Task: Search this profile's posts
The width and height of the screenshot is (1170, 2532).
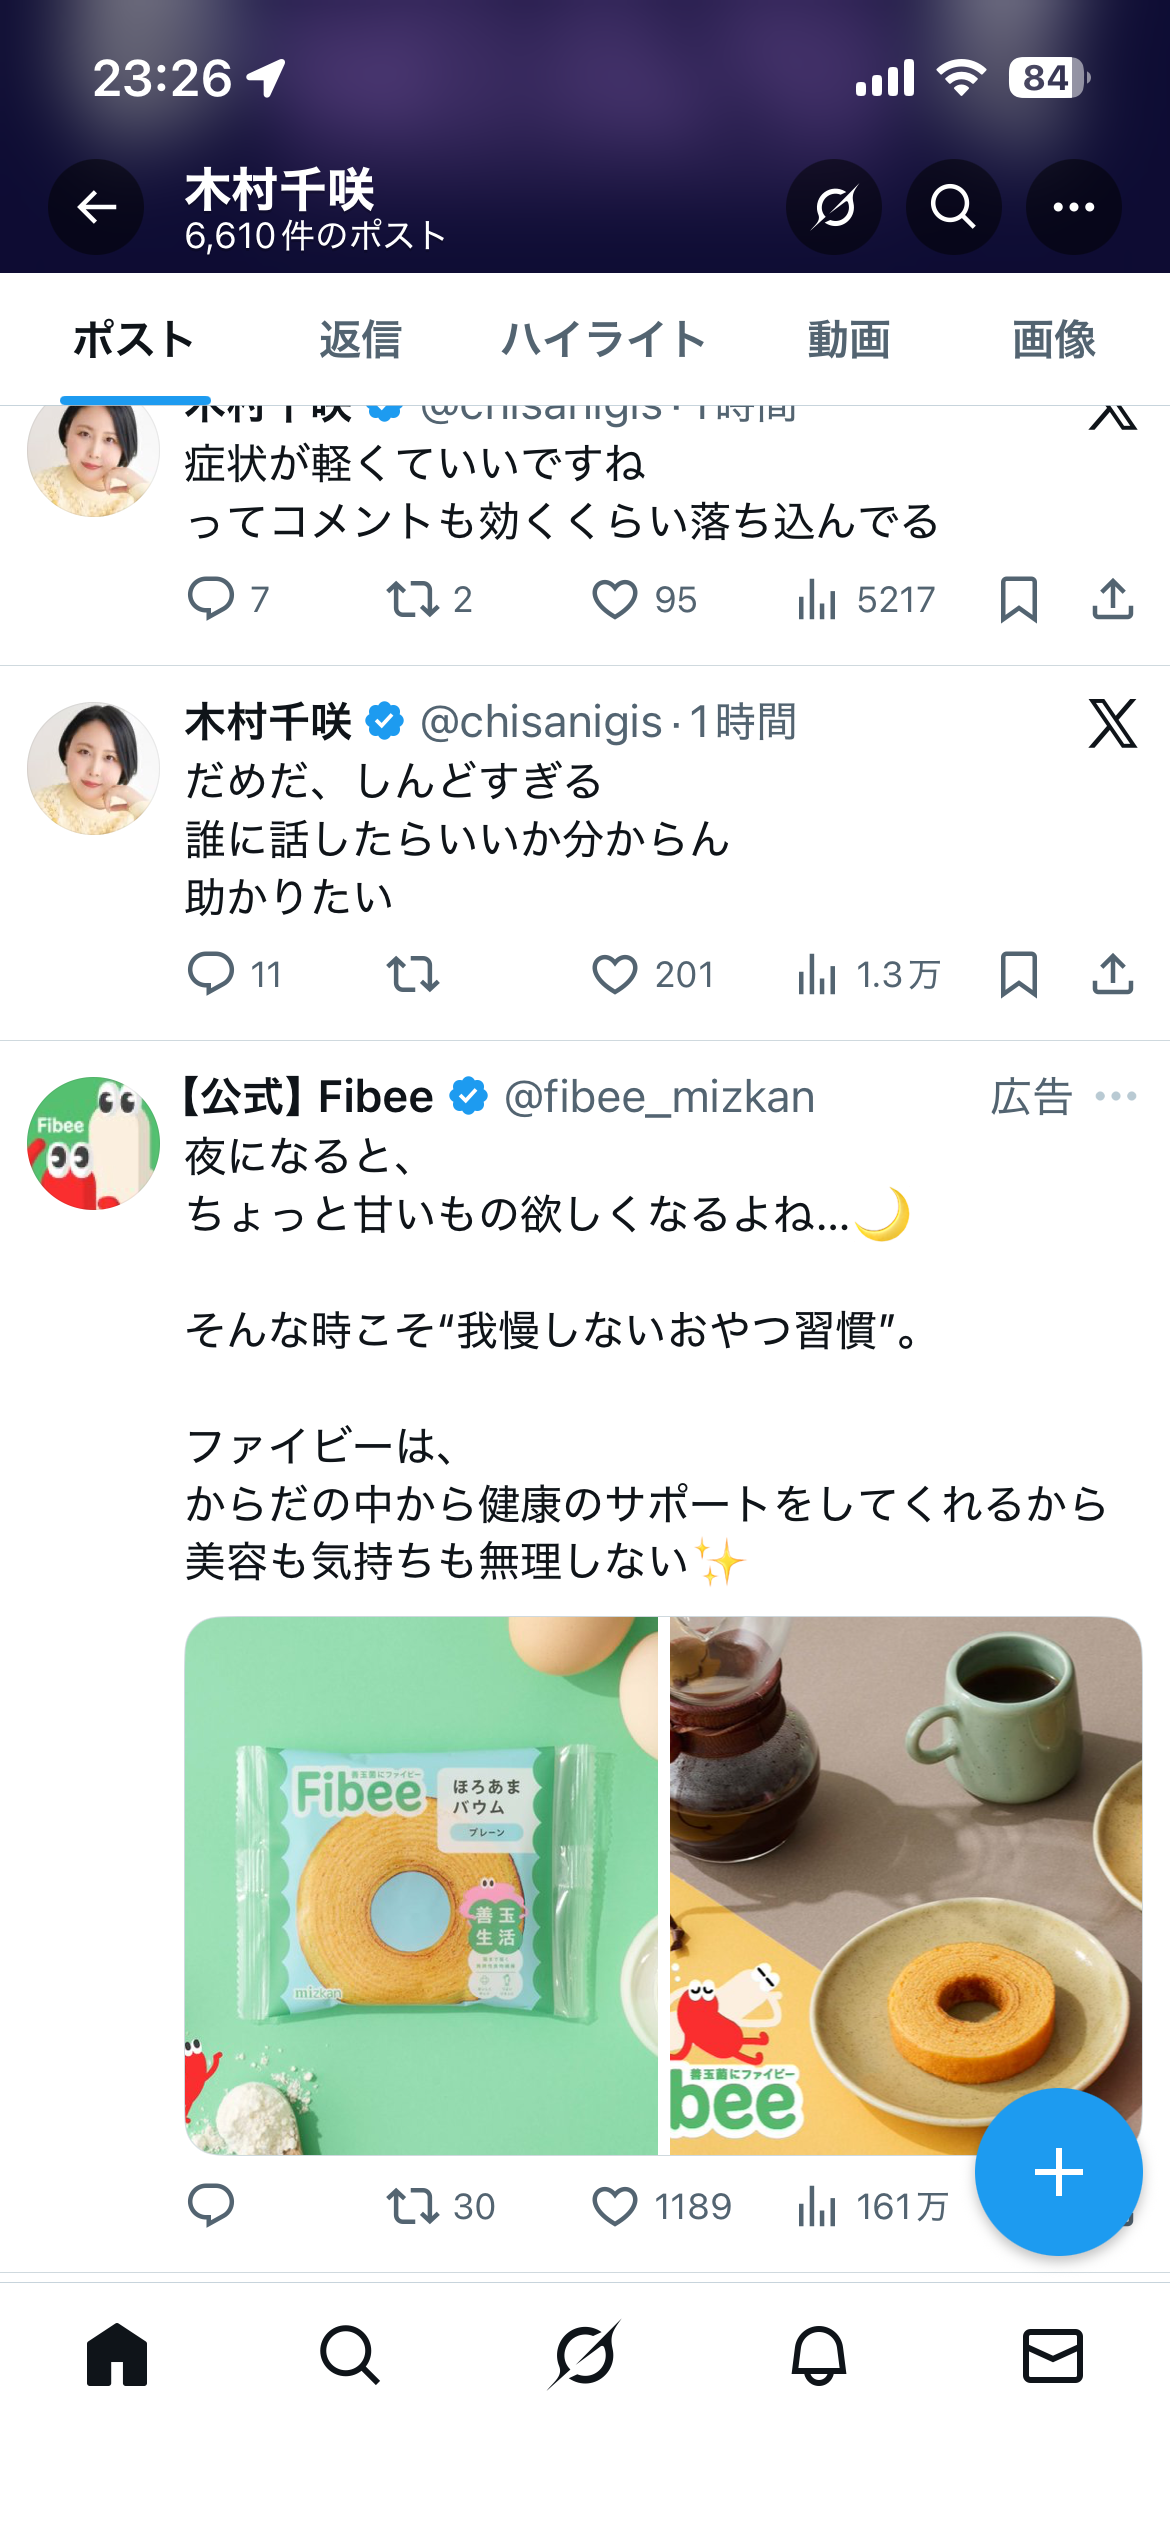Action: pos(953,207)
